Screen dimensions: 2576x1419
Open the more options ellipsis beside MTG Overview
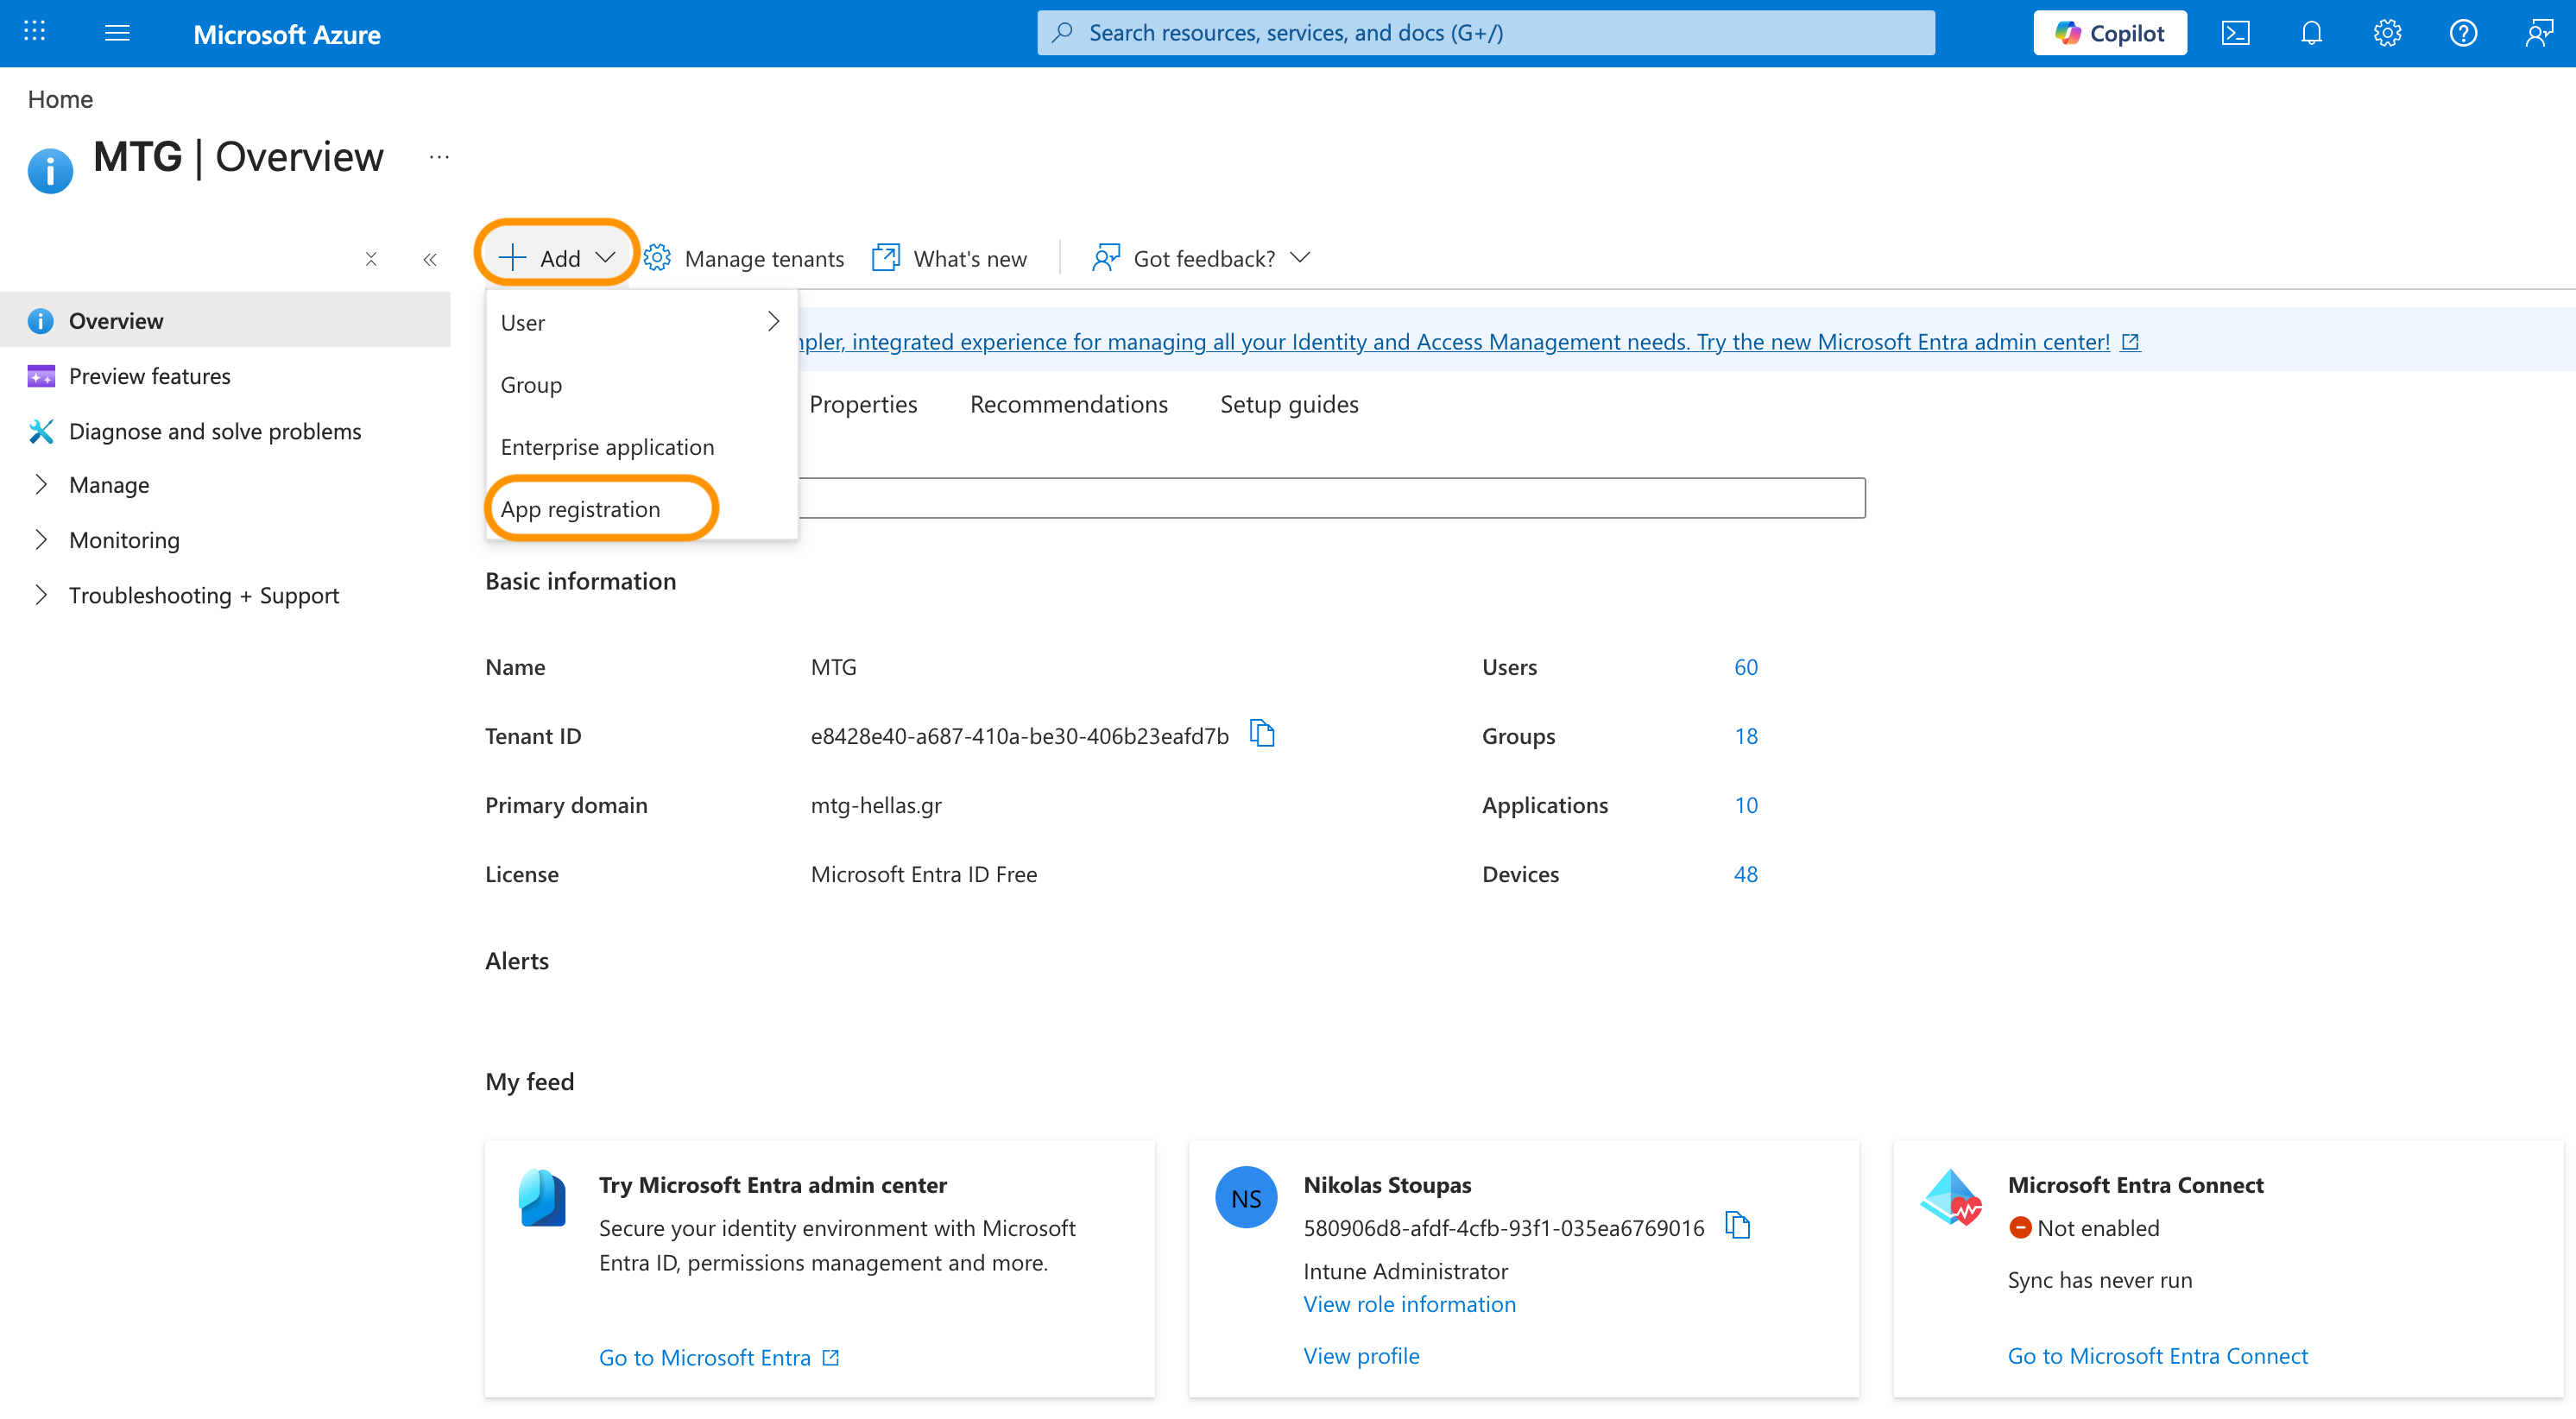coord(439,157)
